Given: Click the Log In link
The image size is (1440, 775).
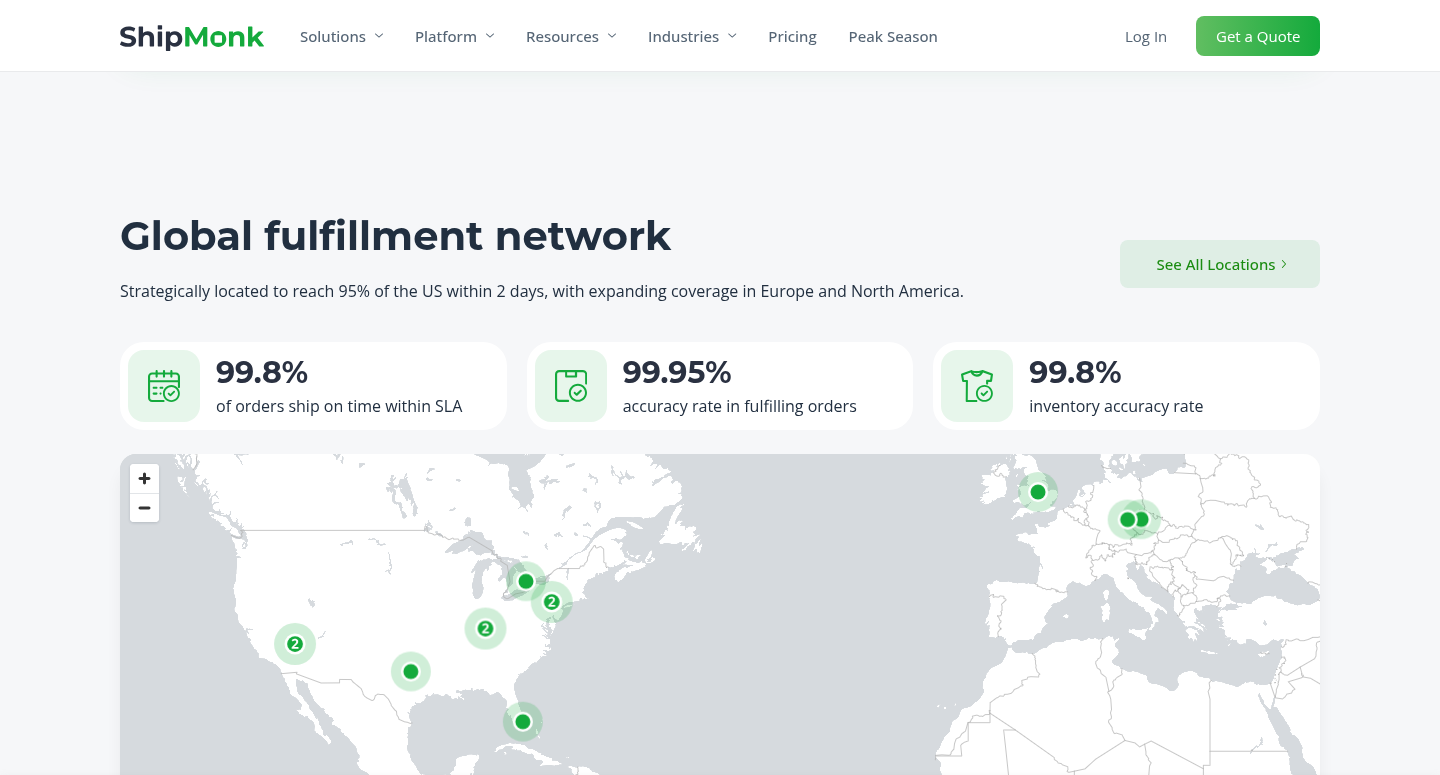Looking at the screenshot, I should click(x=1146, y=37).
